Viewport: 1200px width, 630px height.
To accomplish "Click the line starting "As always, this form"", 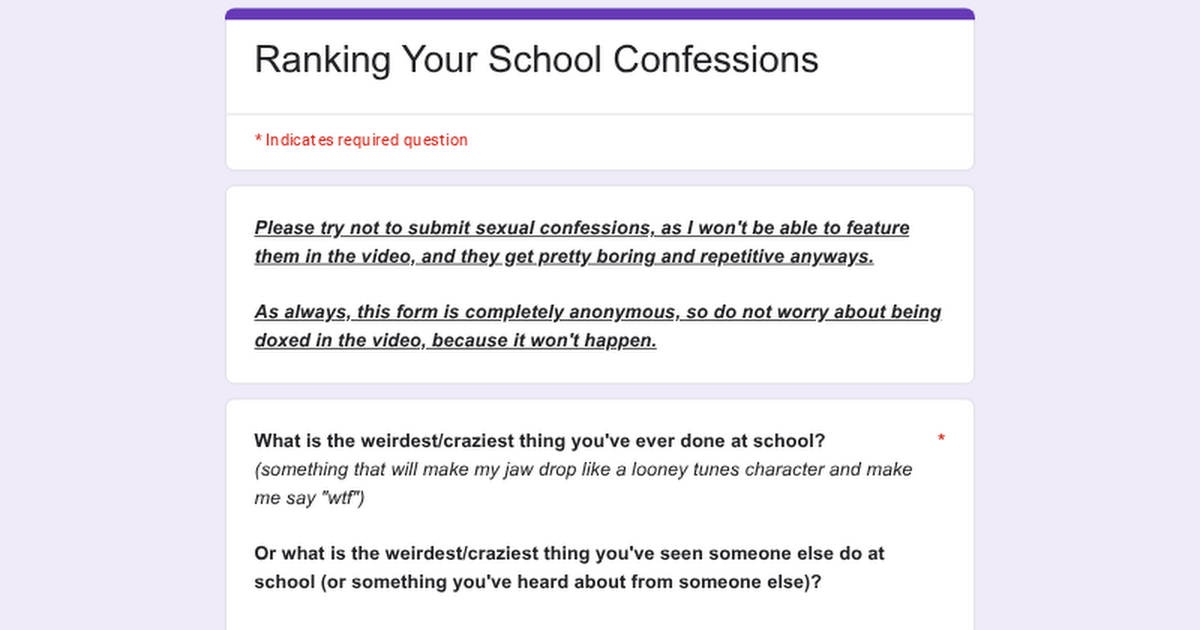I will click(x=597, y=312).
